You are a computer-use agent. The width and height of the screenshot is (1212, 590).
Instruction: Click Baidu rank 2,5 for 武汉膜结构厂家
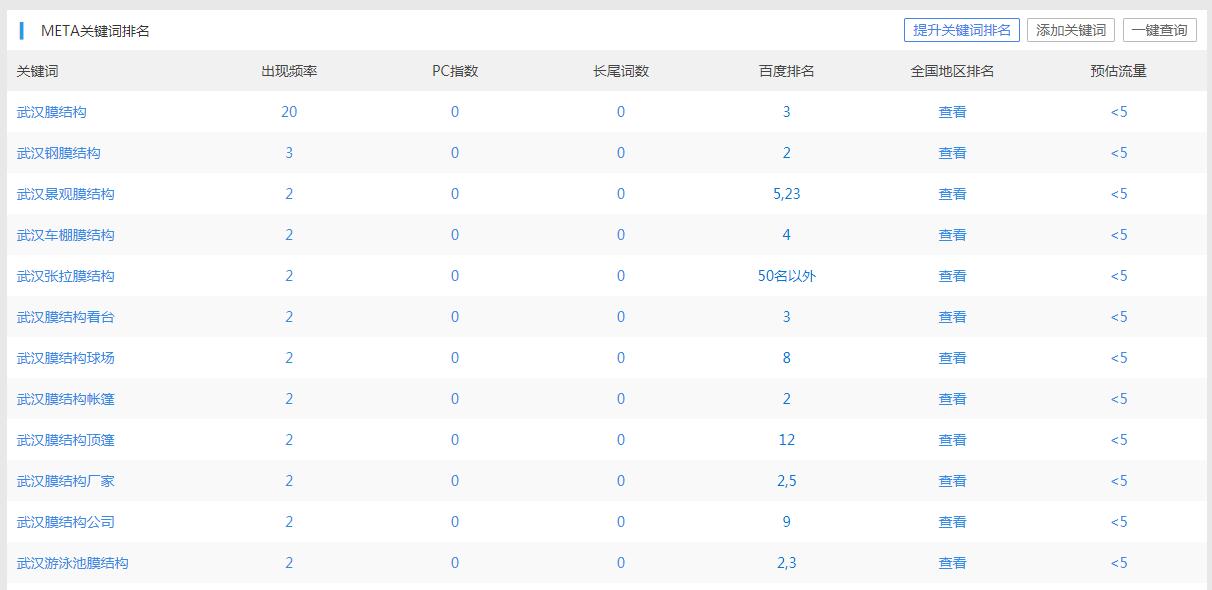point(786,481)
